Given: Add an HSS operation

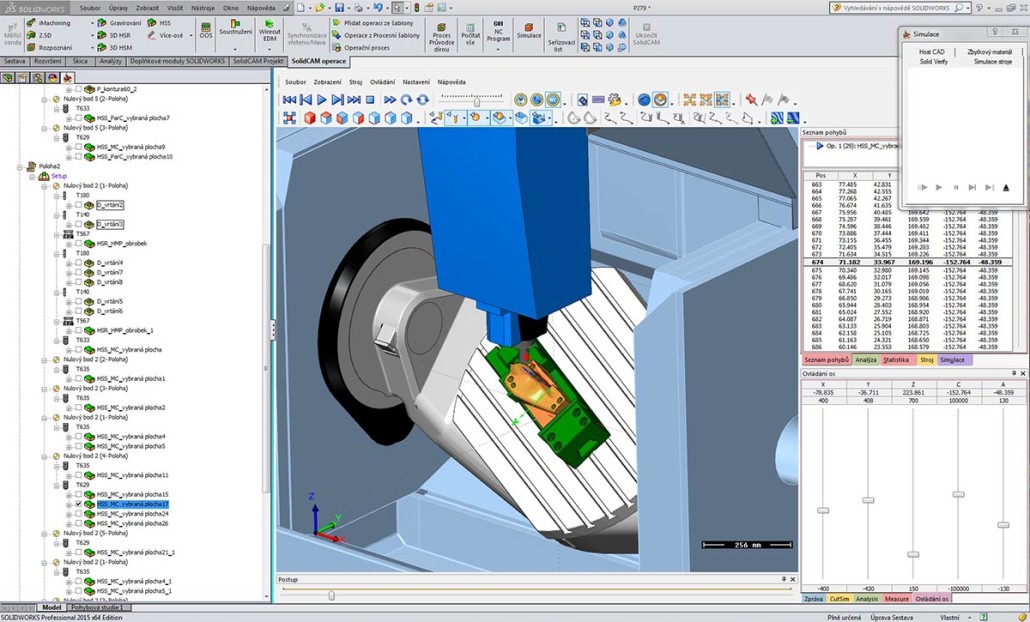Looking at the screenshot, I should (159, 23).
